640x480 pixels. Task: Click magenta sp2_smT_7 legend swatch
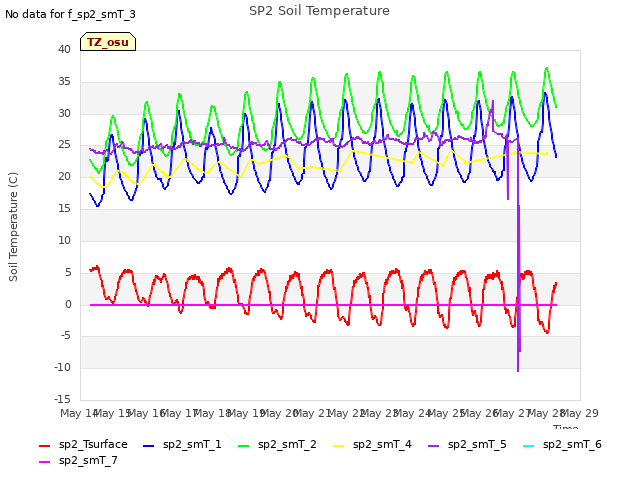pos(44,462)
